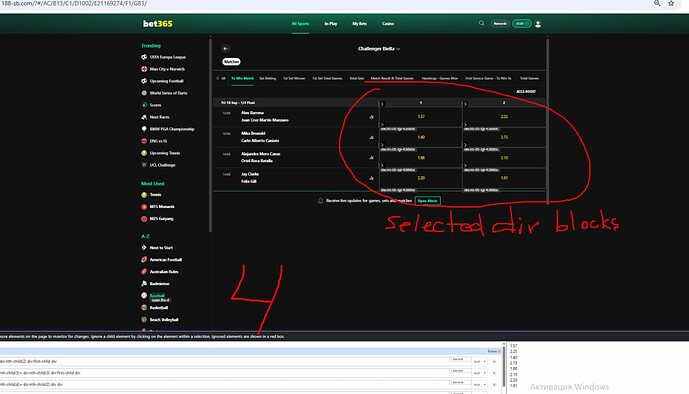Click Tennis icon under Most Used
689x394 pixels.
pos(144,195)
